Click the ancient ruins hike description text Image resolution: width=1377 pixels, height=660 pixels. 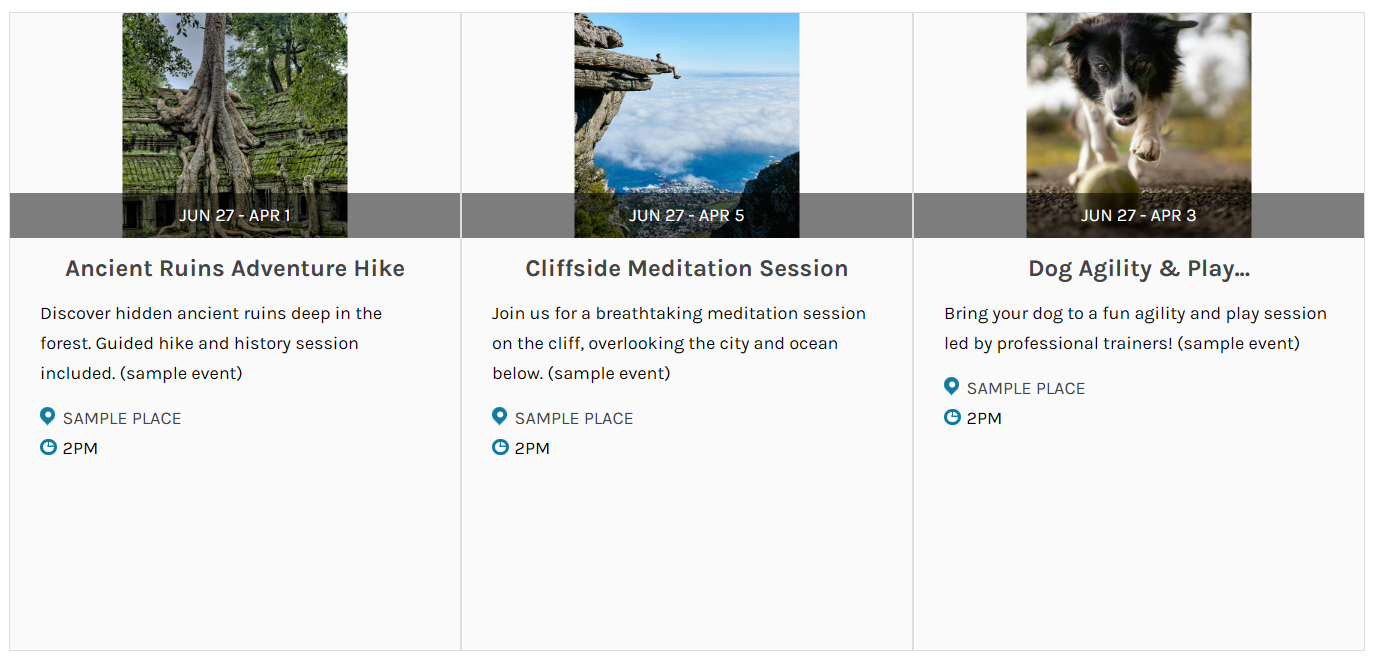(x=210, y=343)
